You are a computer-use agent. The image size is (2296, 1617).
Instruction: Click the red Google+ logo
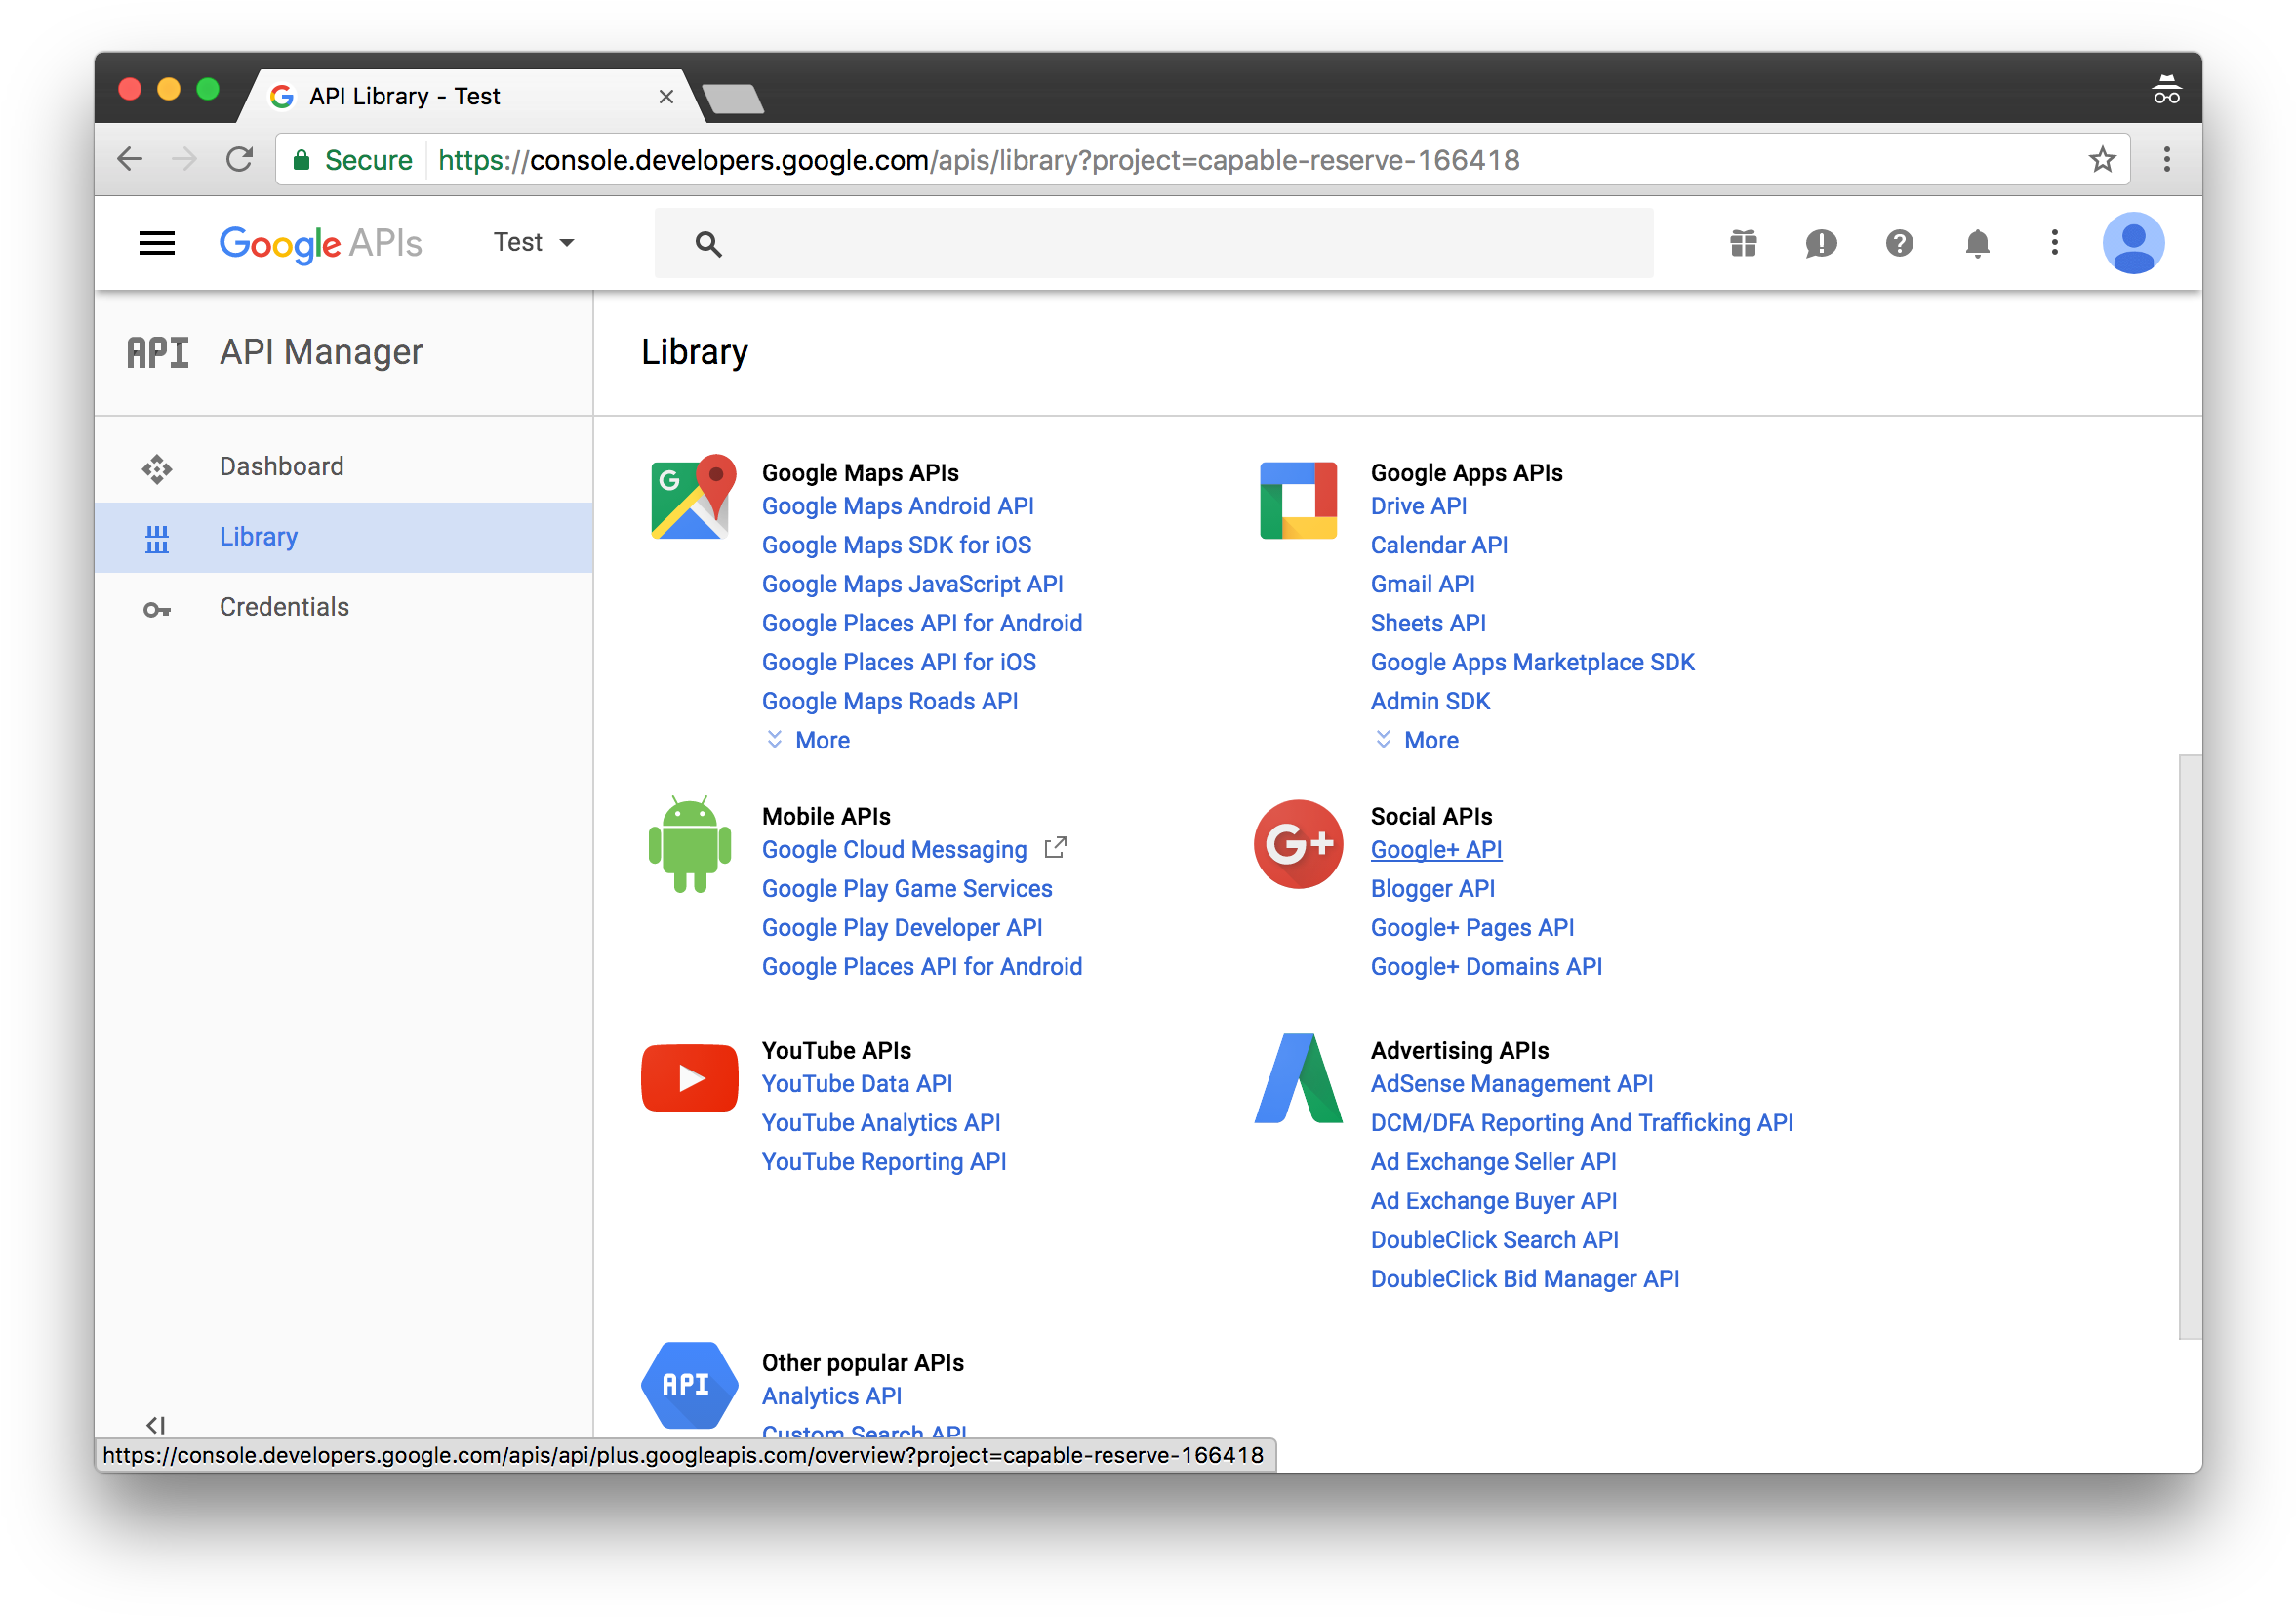pos(1298,844)
